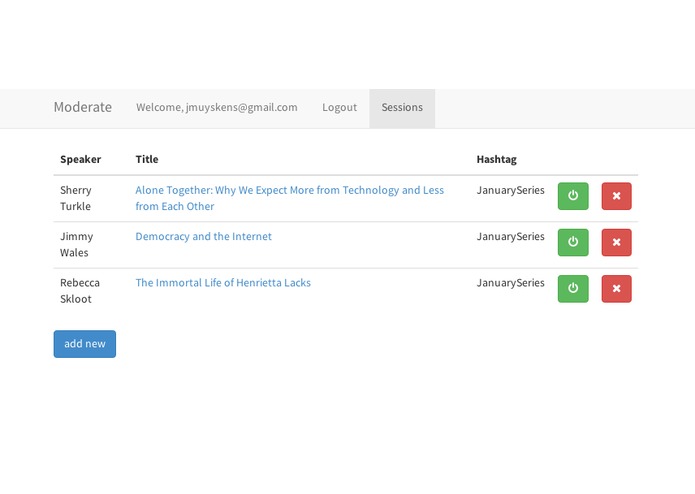The image size is (695, 494).
Task: Click JanuarySeries hashtag in Rebecca Skloot row
Action: click(x=510, y=283)
